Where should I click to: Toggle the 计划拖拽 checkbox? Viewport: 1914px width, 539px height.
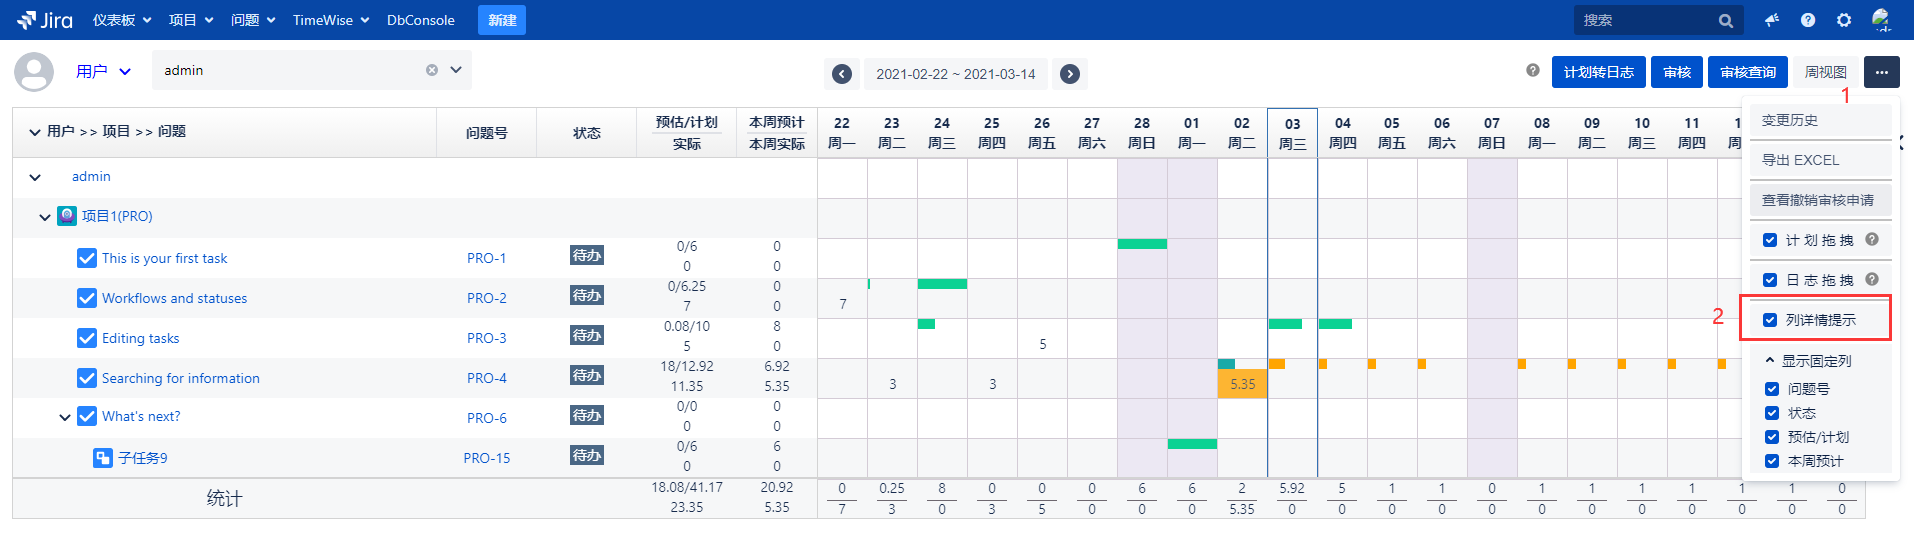[1770, 240]
